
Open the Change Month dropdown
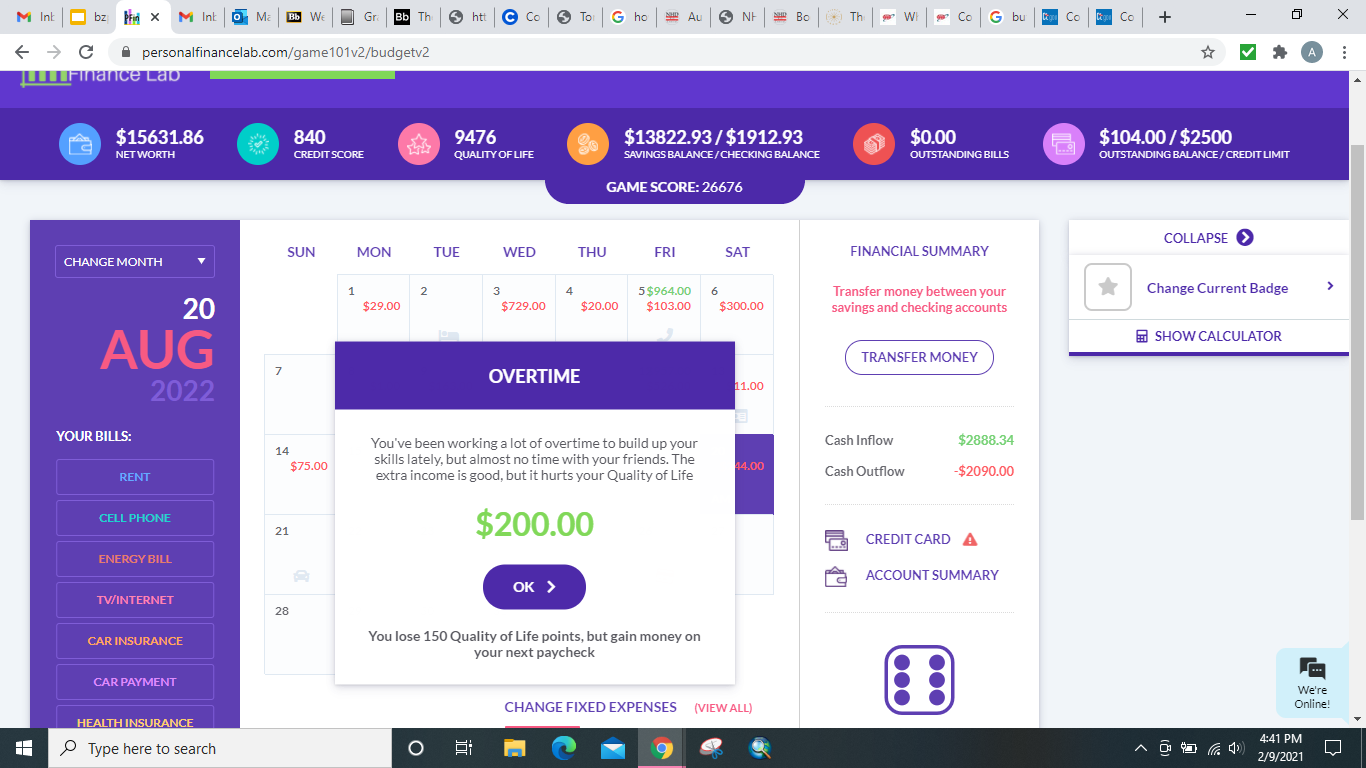click(134, 261)
